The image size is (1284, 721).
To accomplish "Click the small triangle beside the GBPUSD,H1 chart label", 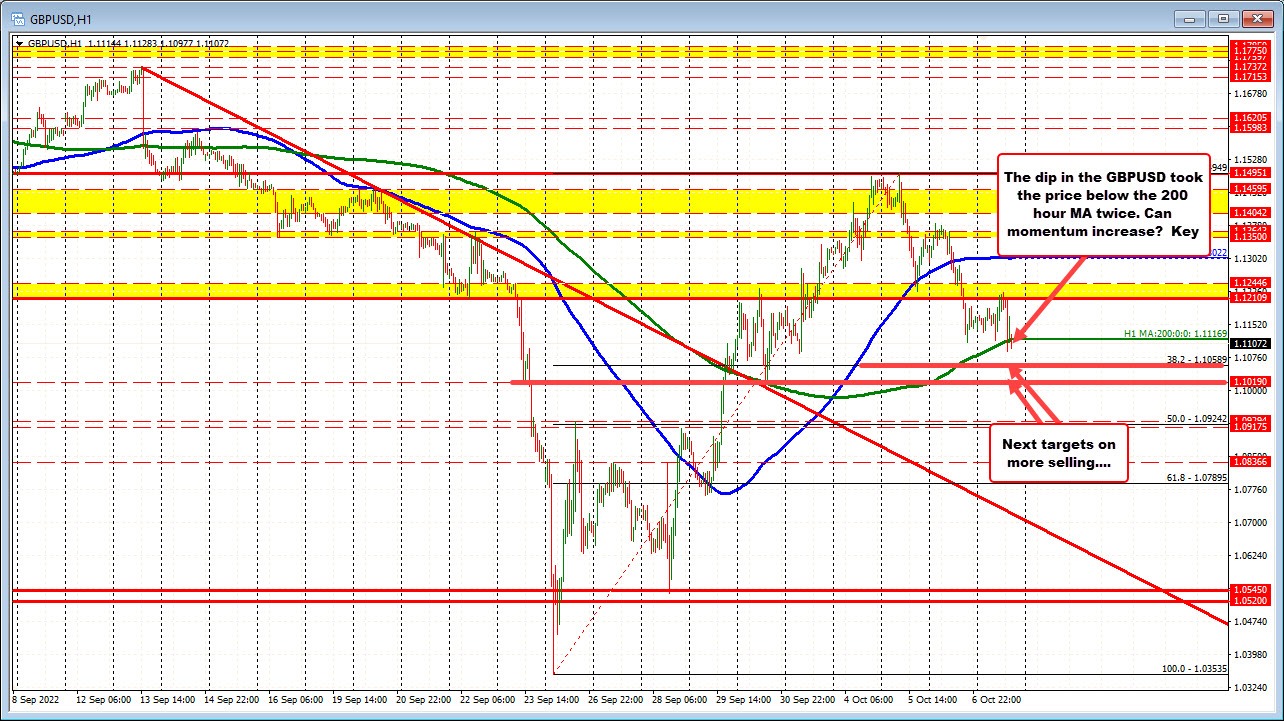I will click(x=20, y=44).
